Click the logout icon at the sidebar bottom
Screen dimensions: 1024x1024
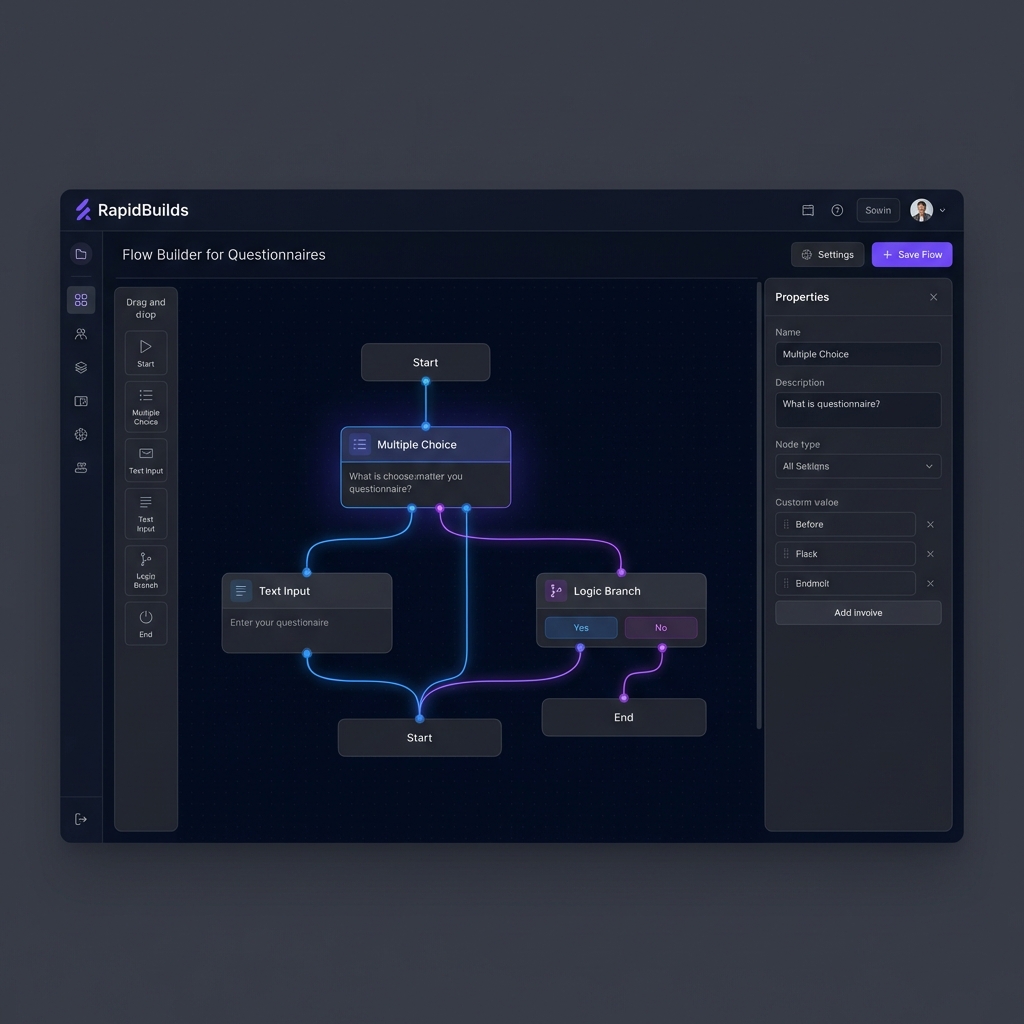coord(81,818)
